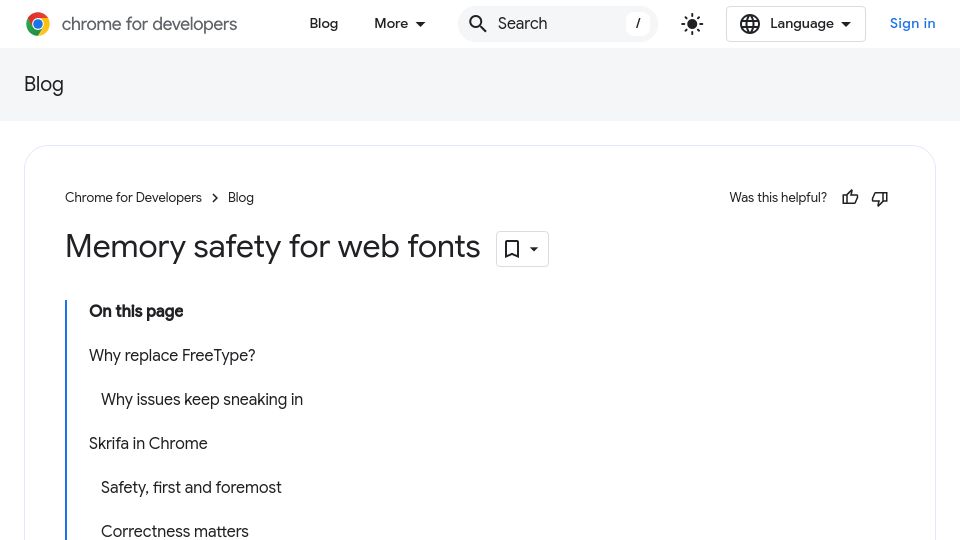The height and width of the screenshot is (540, 960).
Task: Open the Language dropdown
Action: (796, 24)
